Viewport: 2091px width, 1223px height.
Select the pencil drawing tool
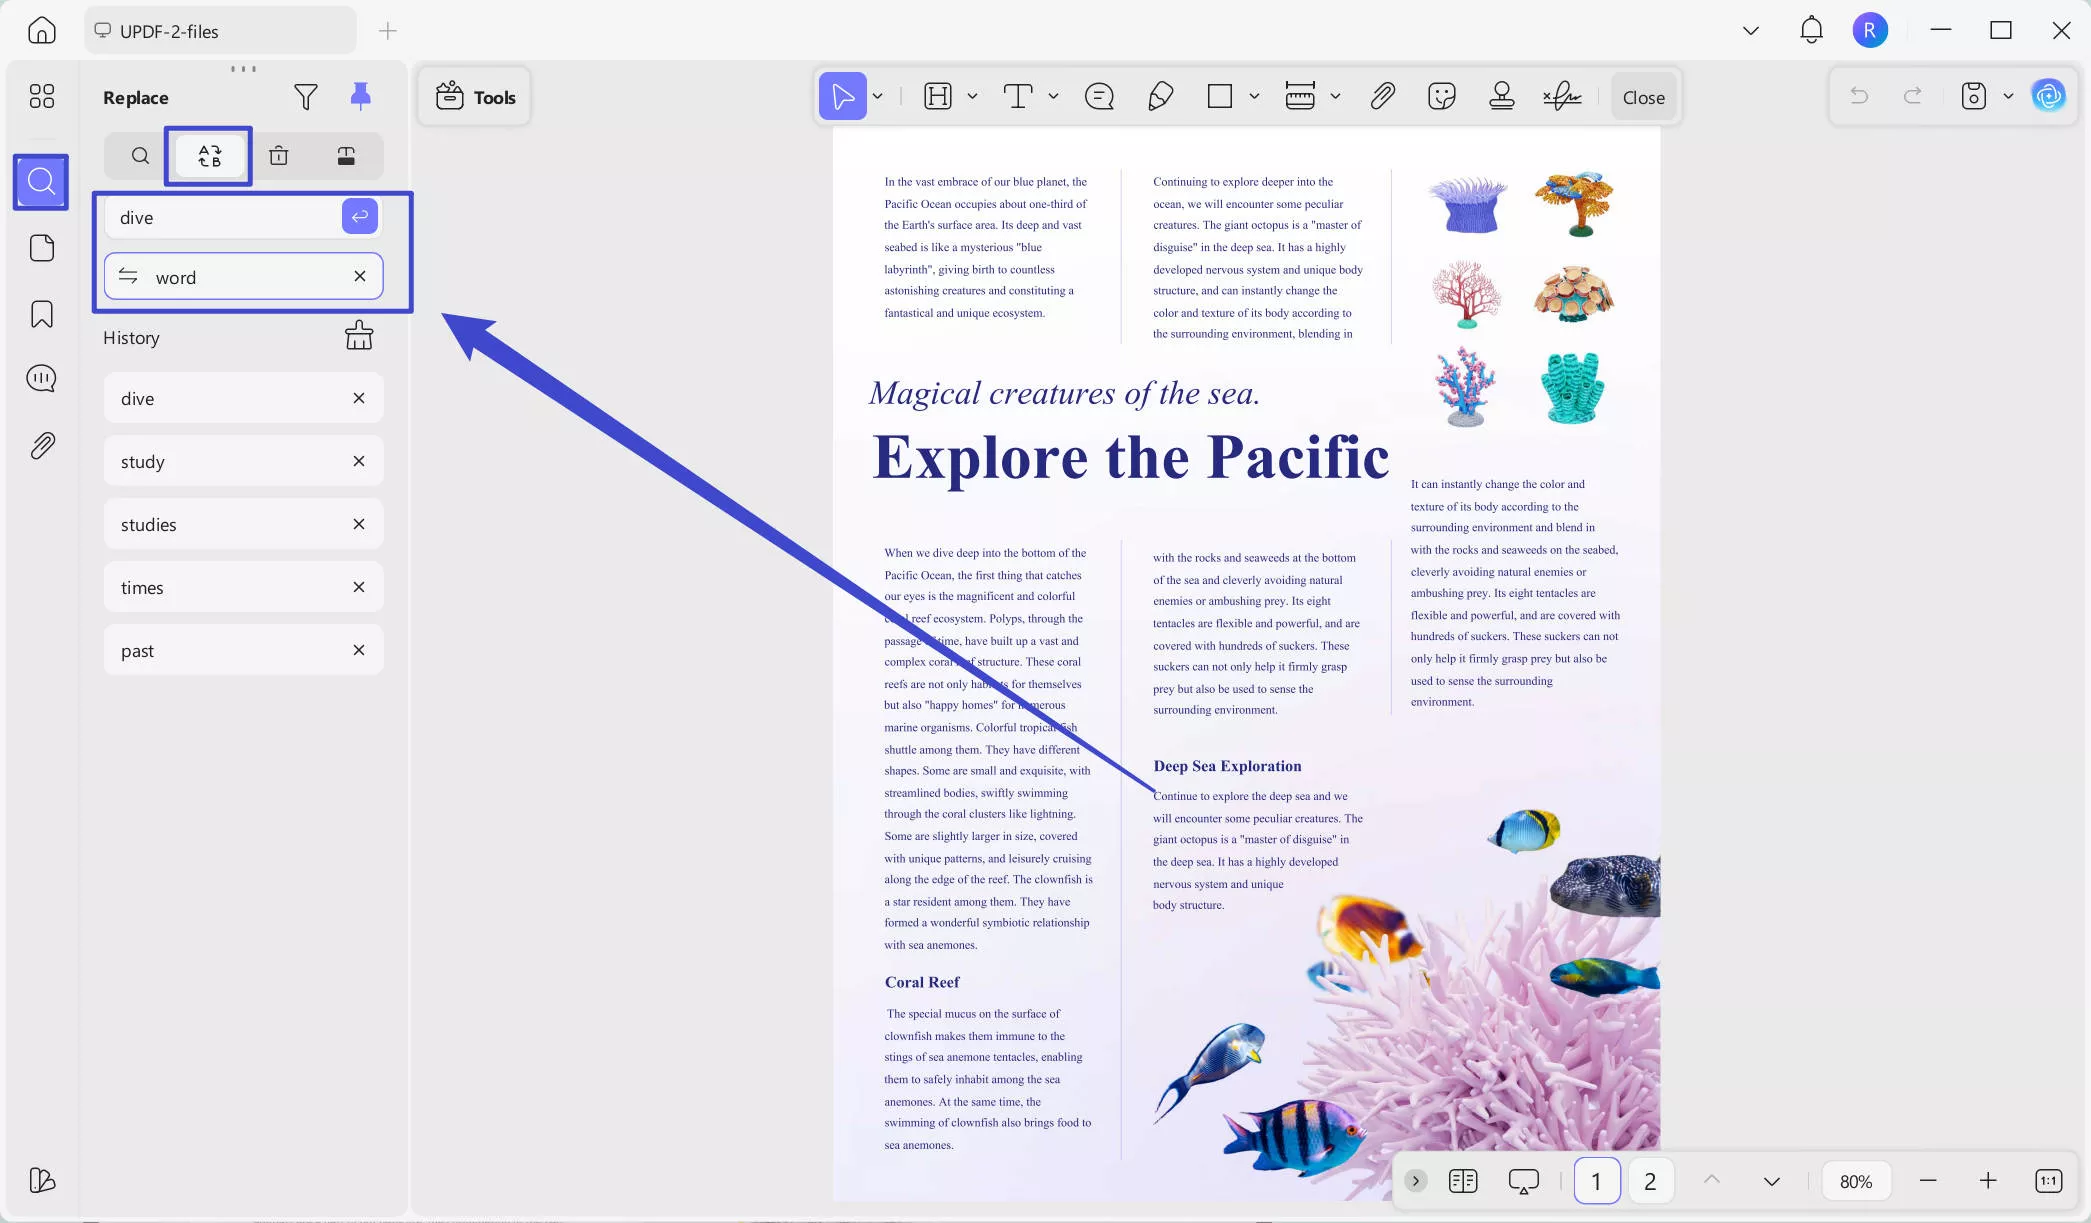tap(1160, 96)
